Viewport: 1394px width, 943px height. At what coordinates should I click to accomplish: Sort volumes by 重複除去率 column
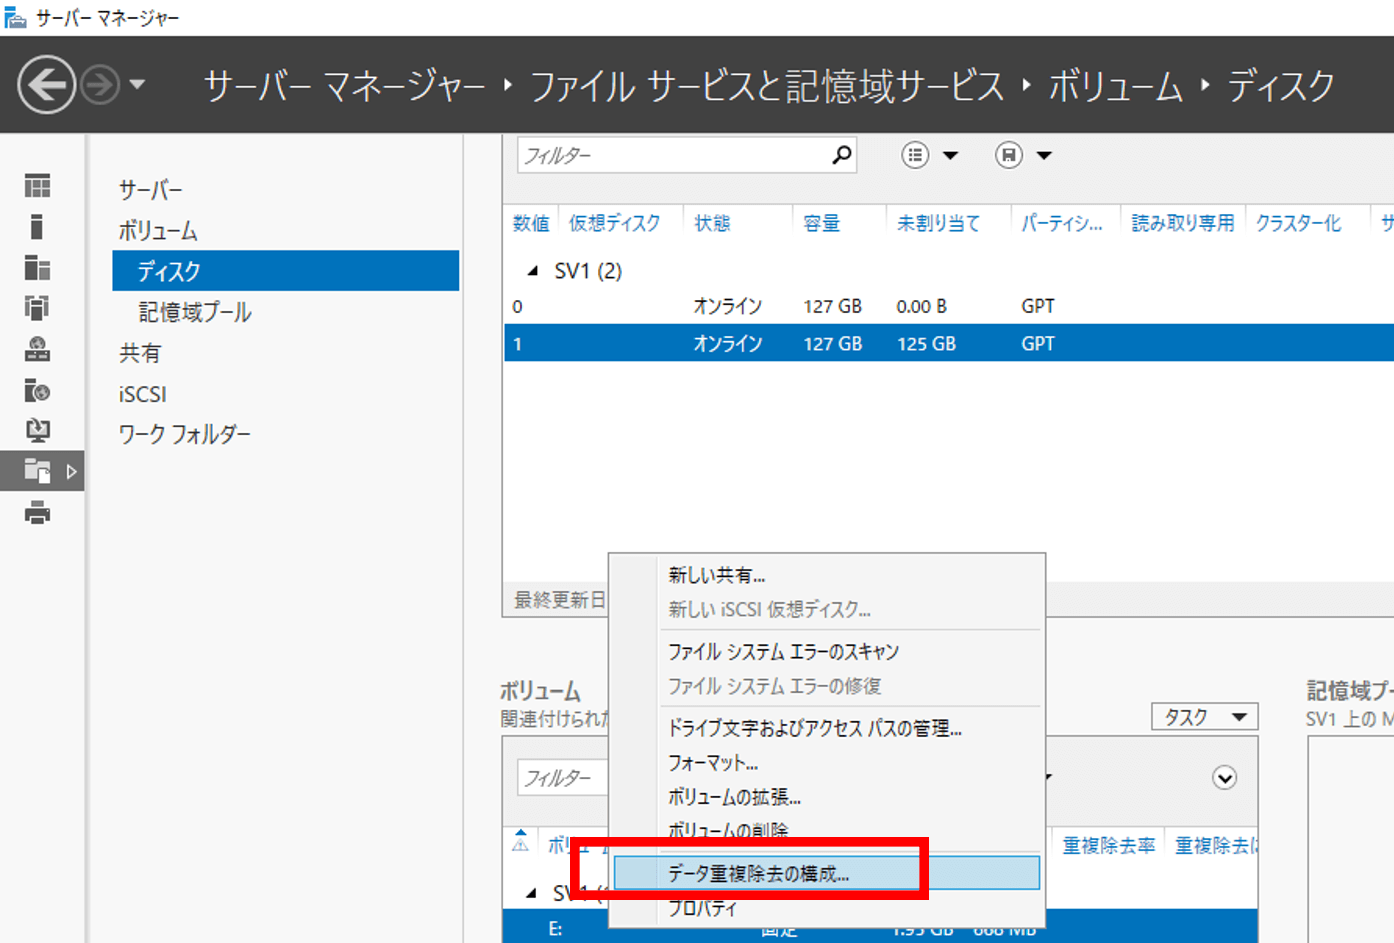1109,846
